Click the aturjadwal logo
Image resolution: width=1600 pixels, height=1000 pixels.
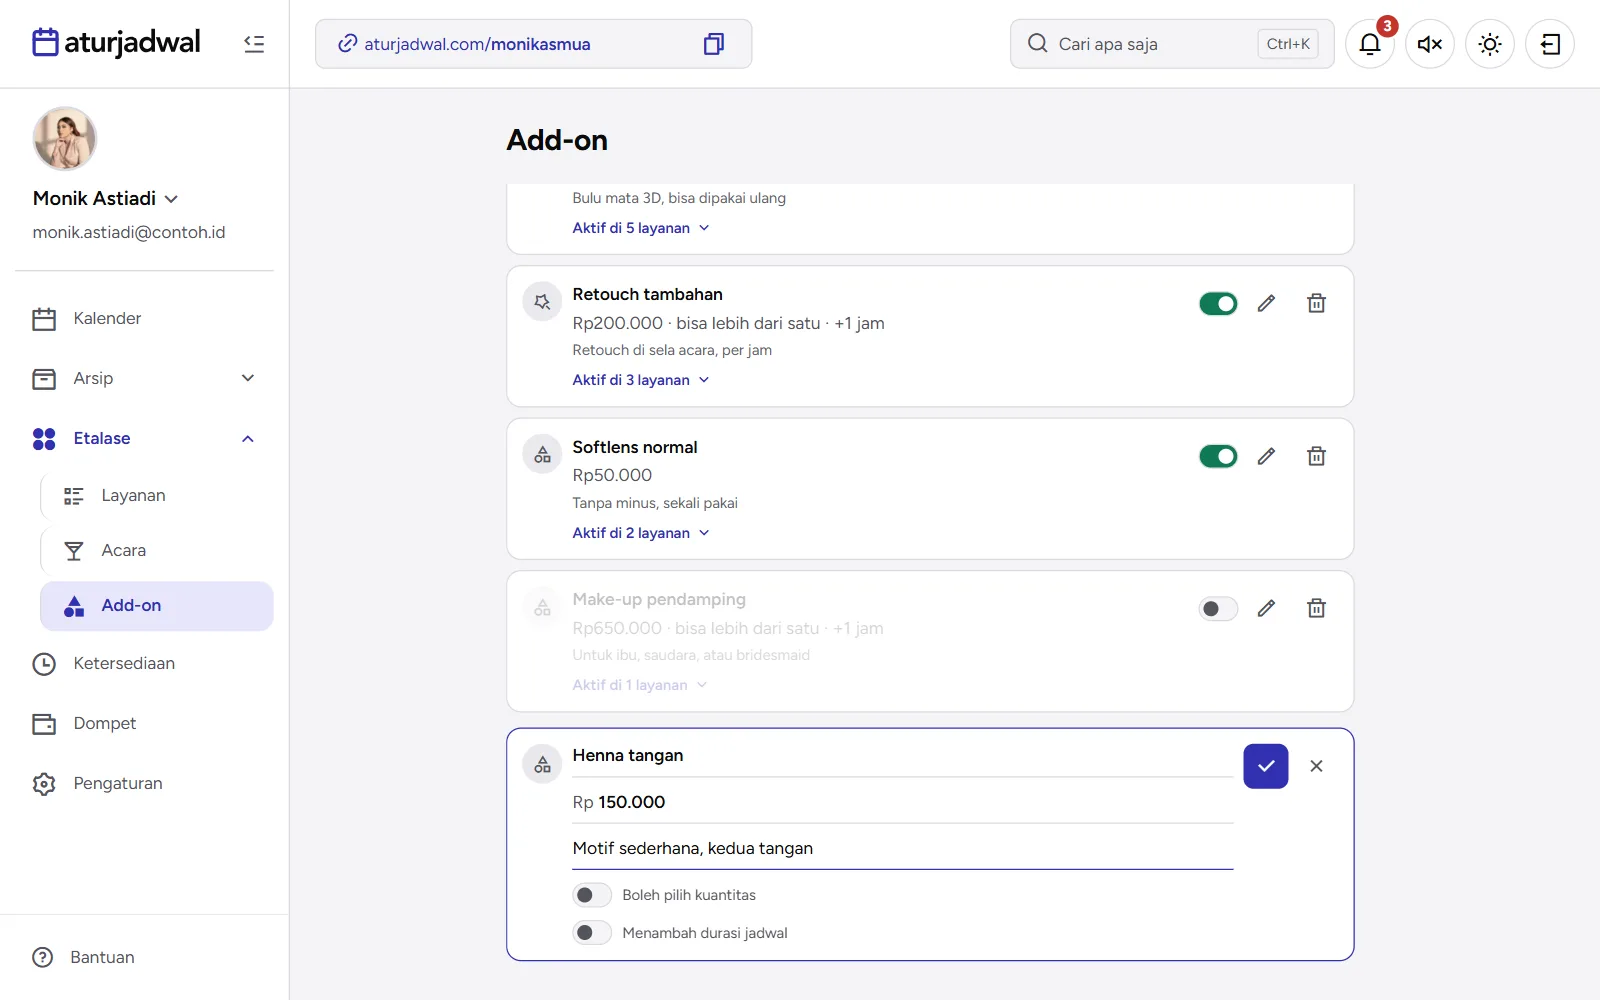pyautogui.click(x=116, y=43)
